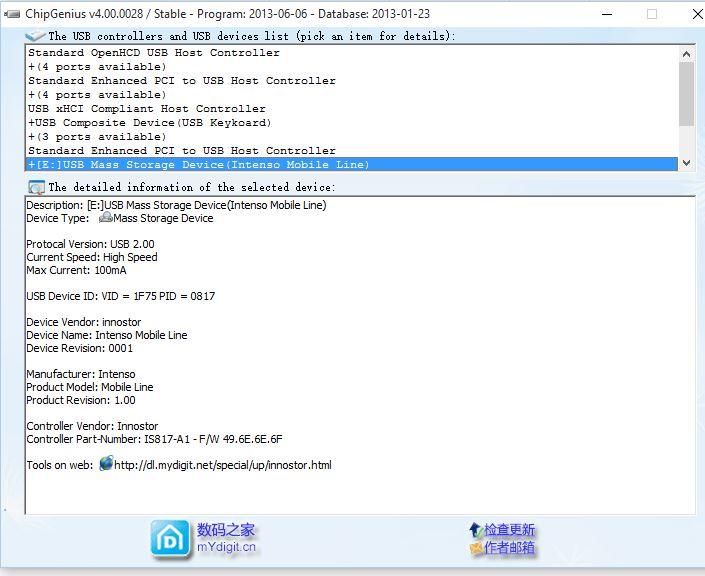Maximize the ChipGenius window
Image resolution: width=705 pixels, height=576 pixels.
click(652, 14)
